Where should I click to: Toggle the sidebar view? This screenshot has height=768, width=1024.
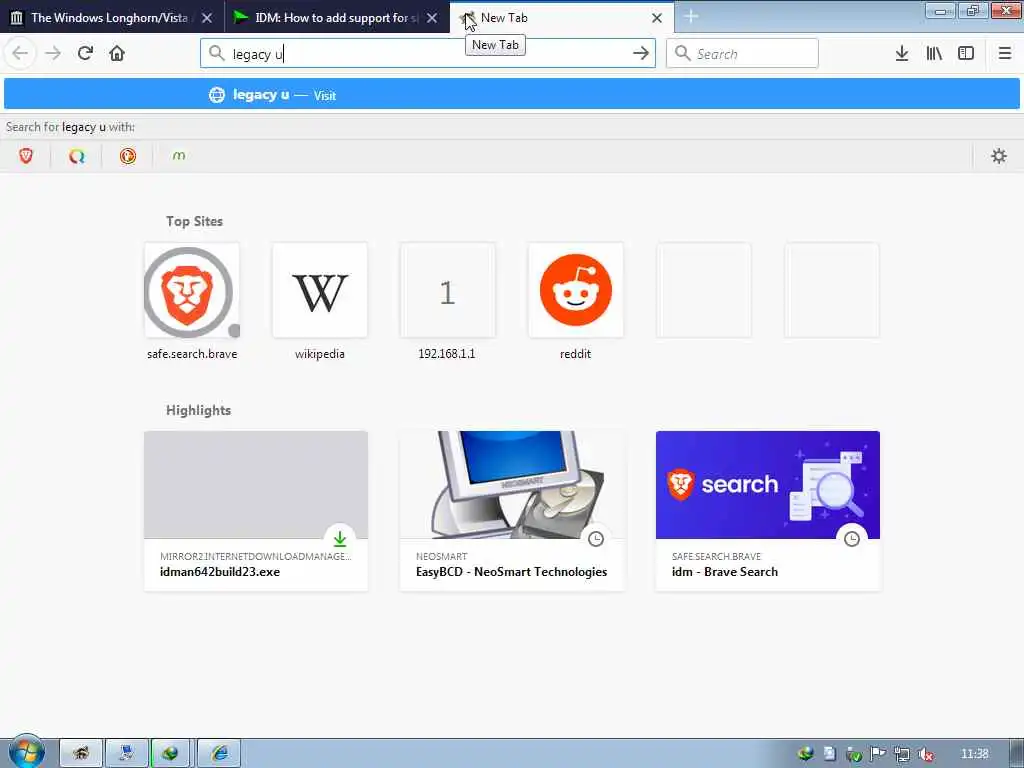966,54
